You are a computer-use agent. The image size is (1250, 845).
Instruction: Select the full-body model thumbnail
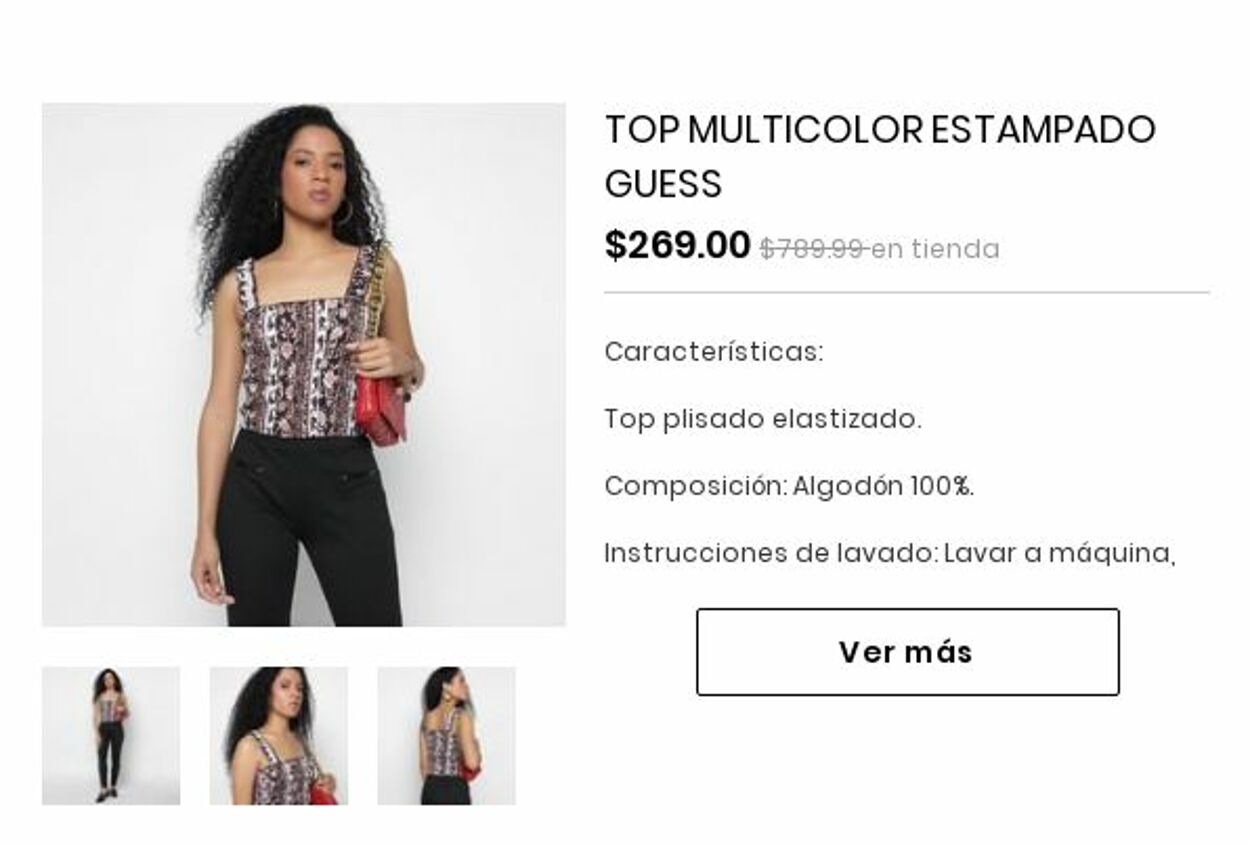[x=111, y=736]
